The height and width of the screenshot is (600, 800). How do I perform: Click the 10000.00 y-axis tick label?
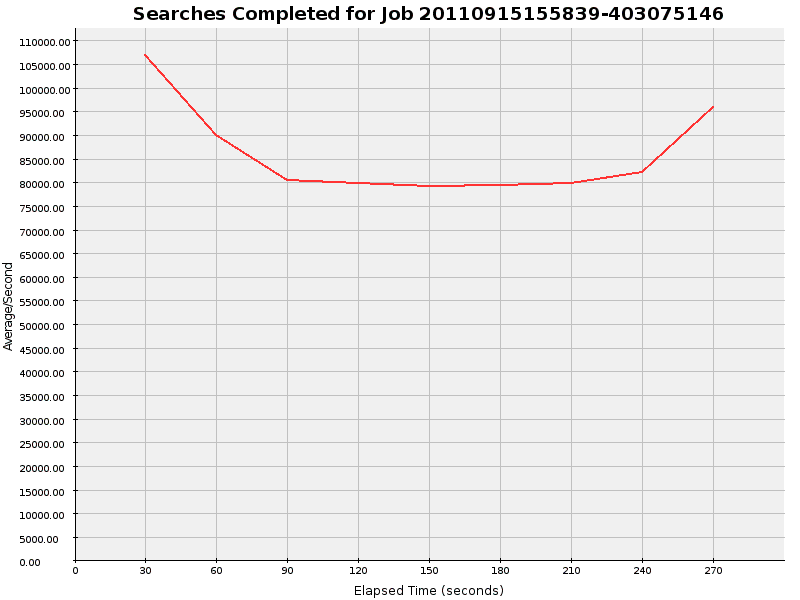[x=44, y=515]
